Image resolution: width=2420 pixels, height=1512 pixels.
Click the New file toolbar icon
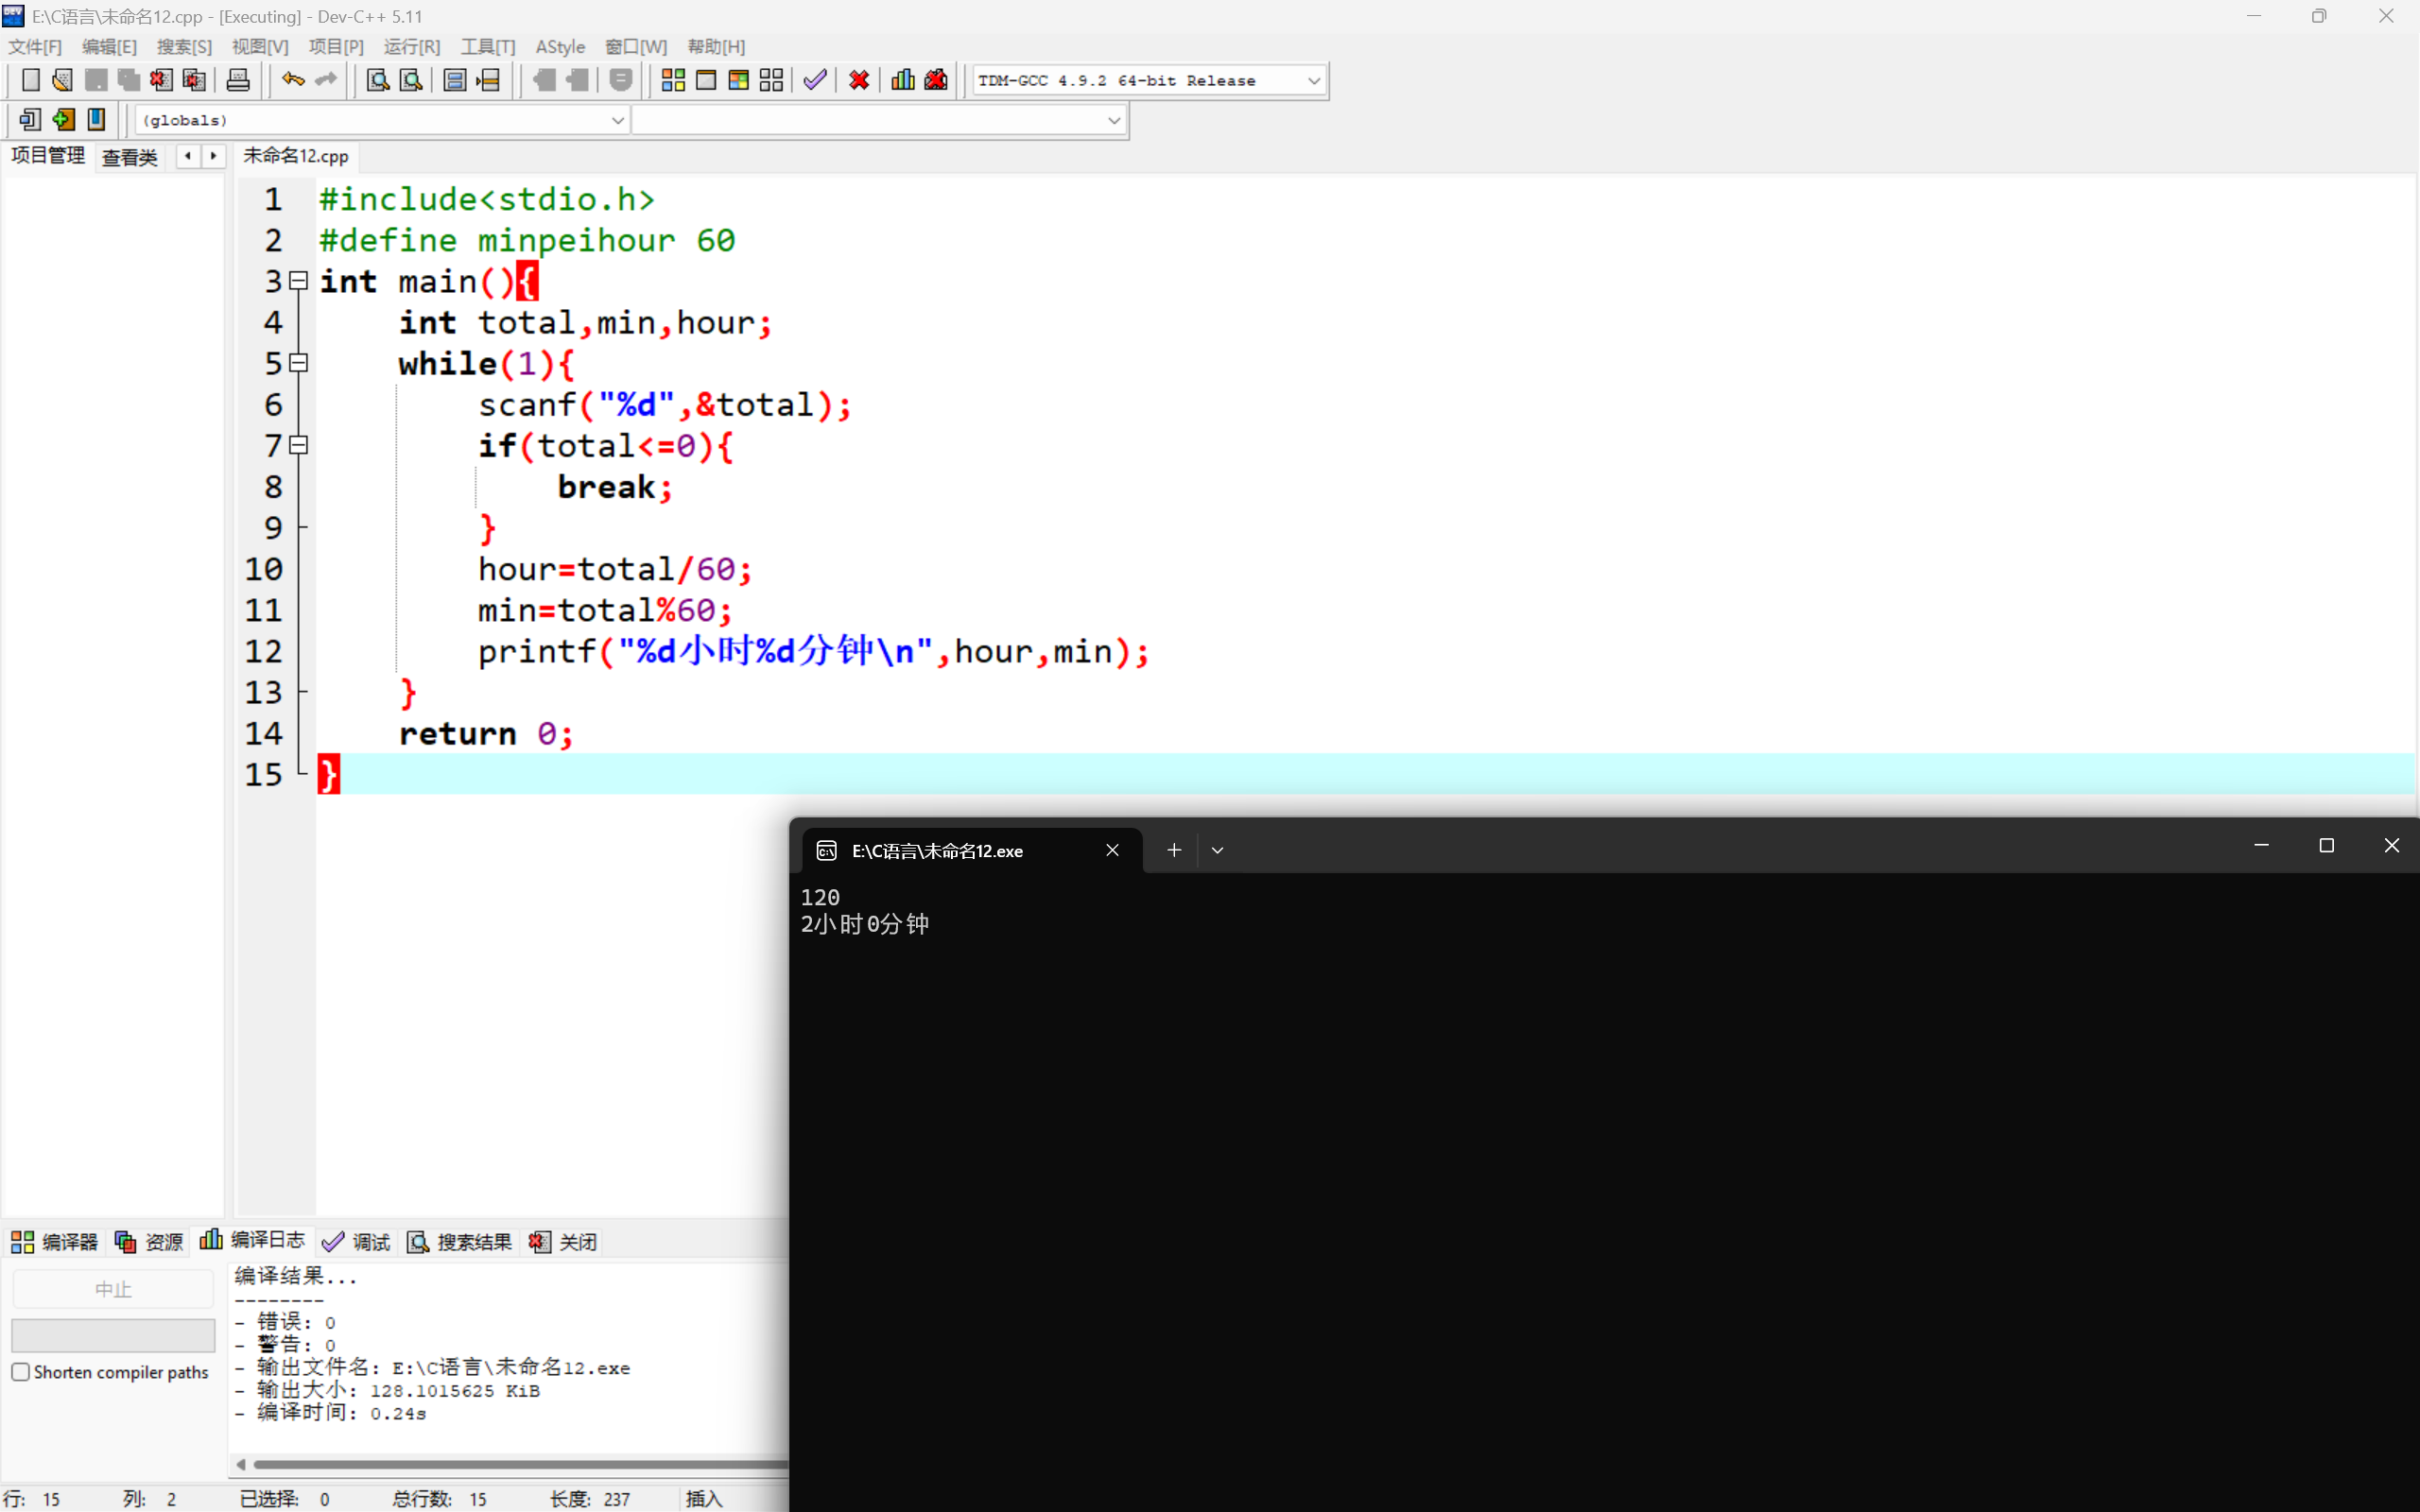[x=30, y=80]
